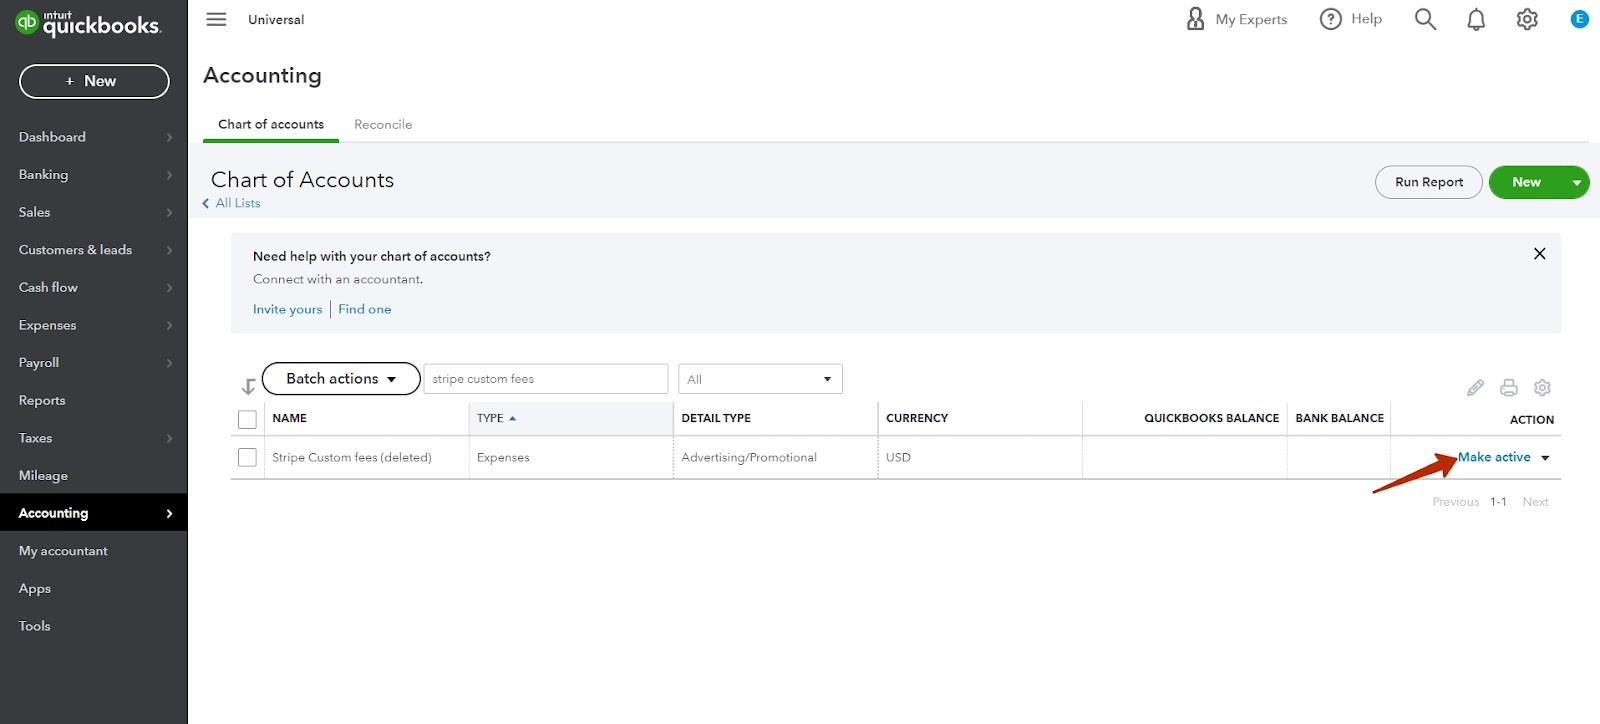Open the search magnifier icon
The height and width of the screenshot is (724, 1600).
tap(1425, 19)
